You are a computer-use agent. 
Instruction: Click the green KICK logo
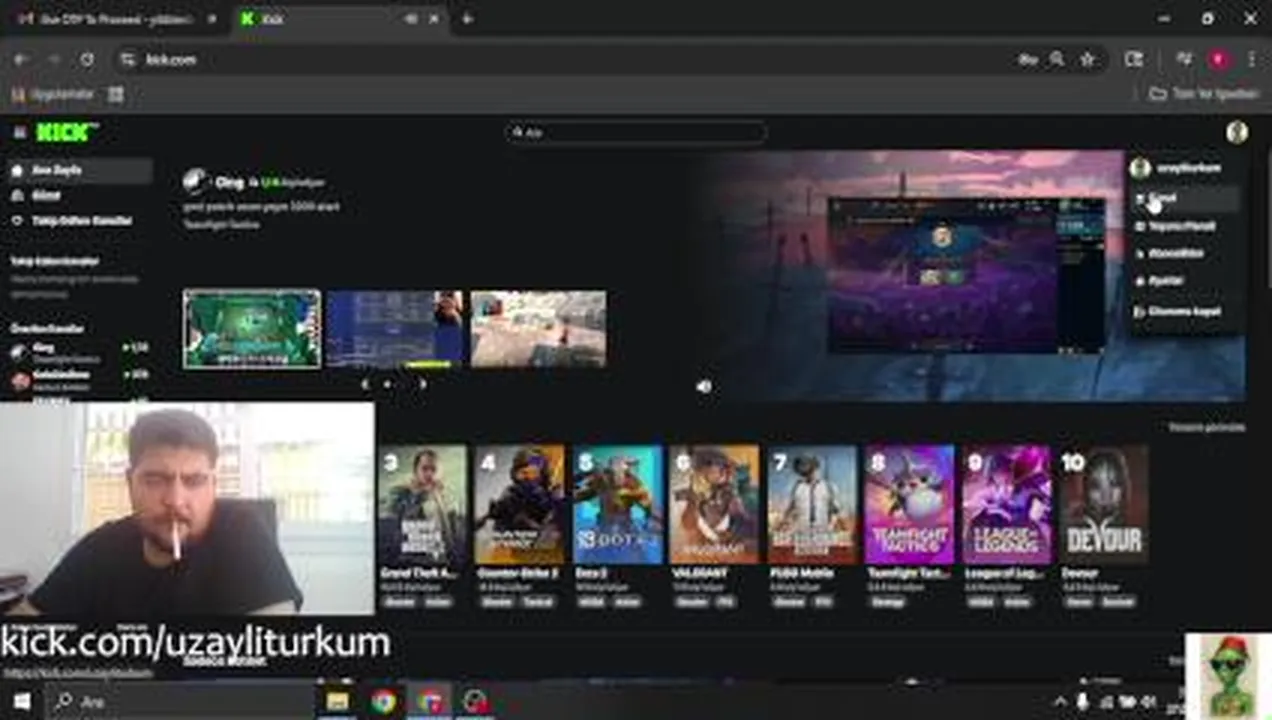pyautogui.click(x=66, y=132)
